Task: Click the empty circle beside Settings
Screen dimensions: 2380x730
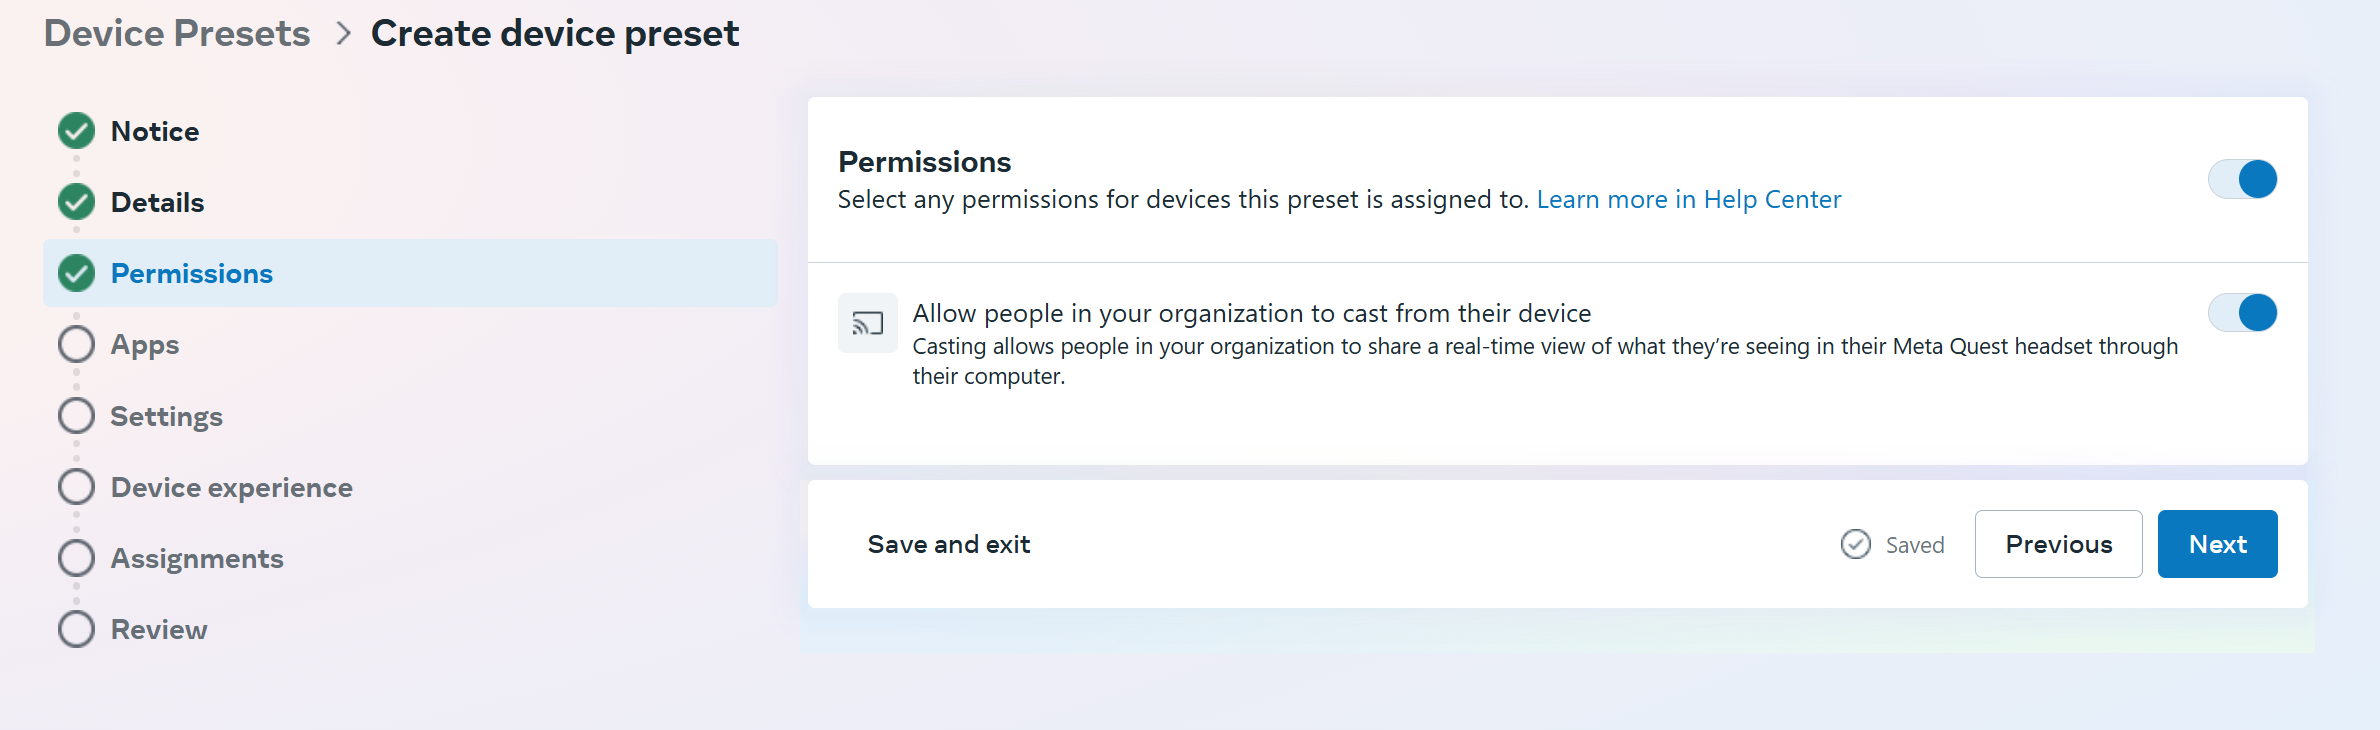Action: pyautogui.click(x=76, y=415)
